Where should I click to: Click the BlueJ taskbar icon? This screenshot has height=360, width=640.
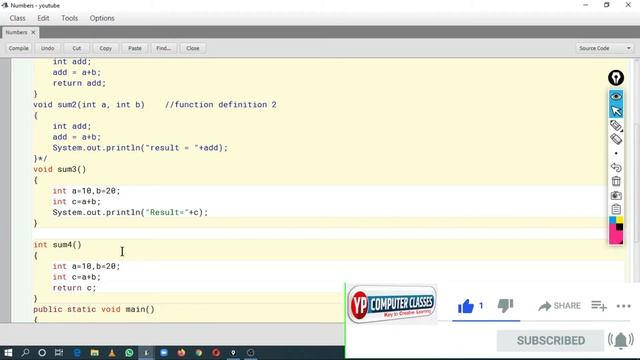146,353
